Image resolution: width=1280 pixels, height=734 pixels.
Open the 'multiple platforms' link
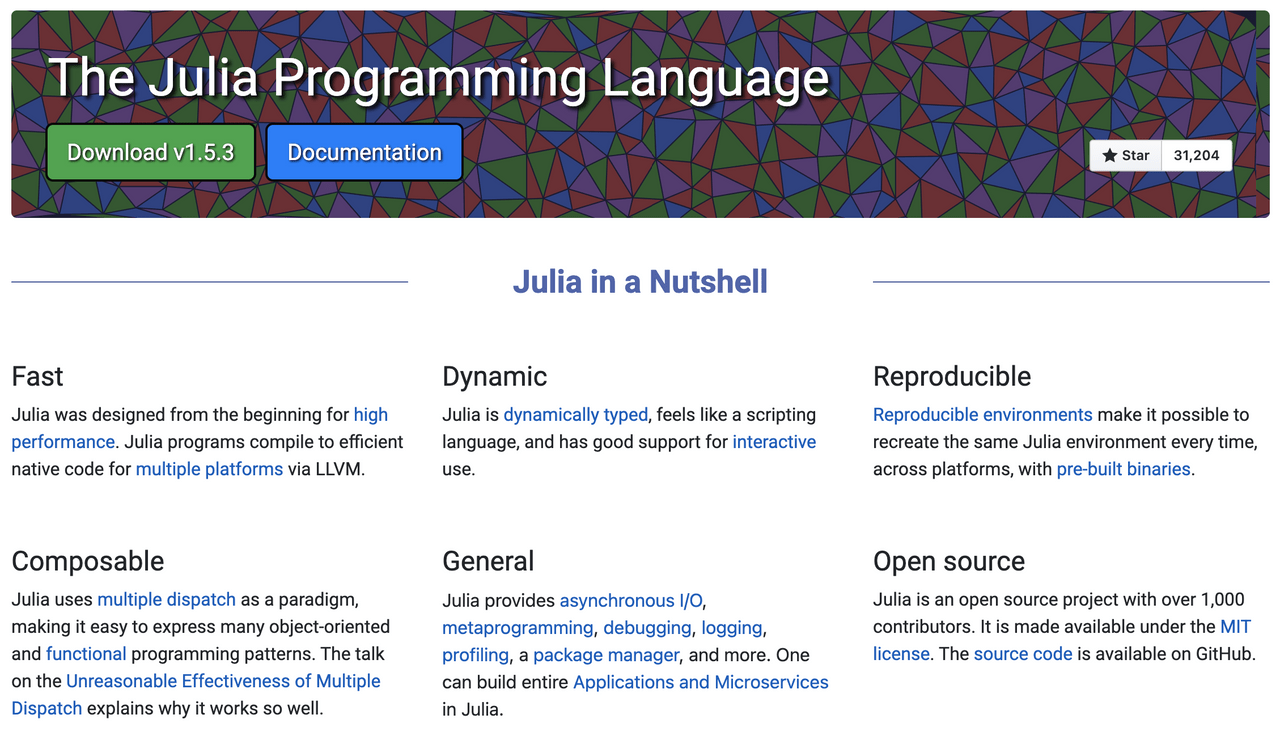point(209,468)
